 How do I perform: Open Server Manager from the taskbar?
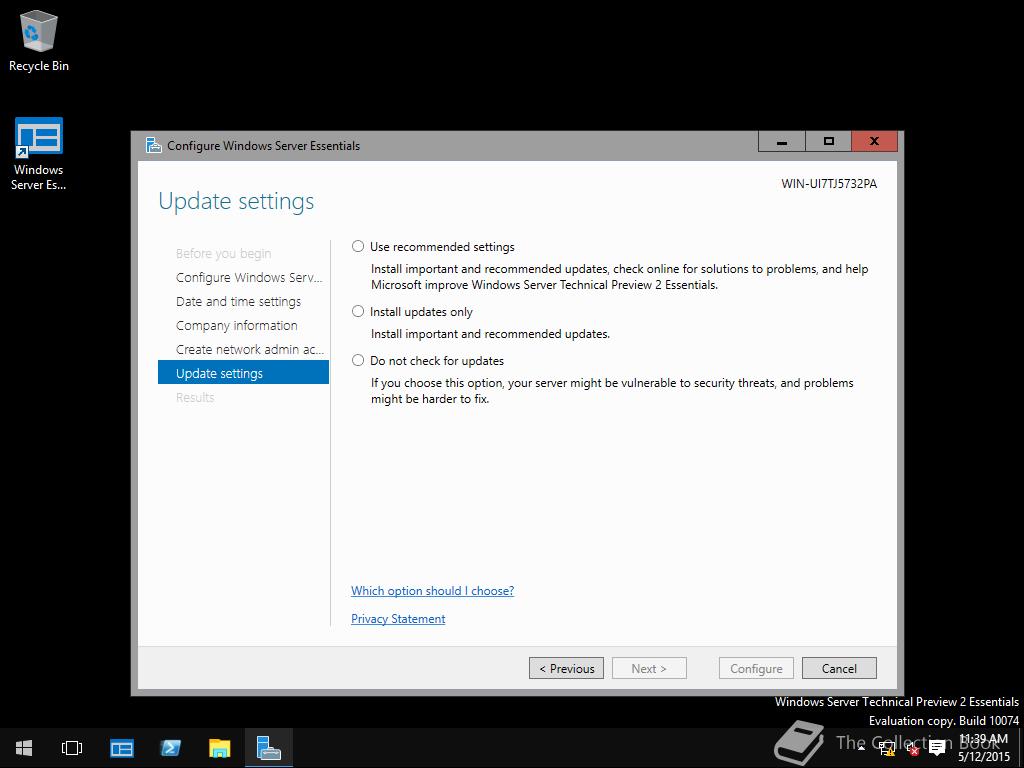121,748
